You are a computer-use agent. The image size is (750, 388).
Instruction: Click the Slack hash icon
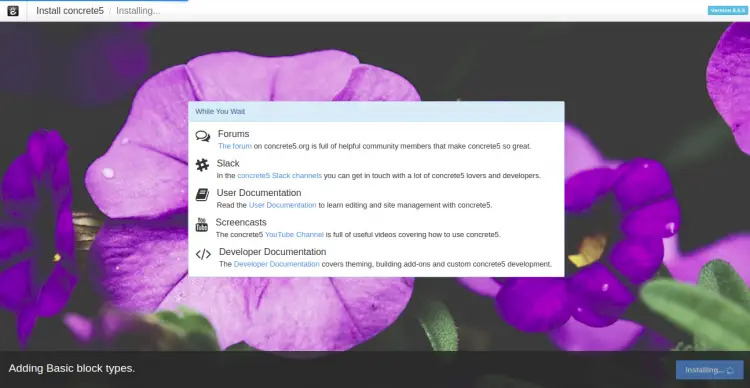(202, 165)
